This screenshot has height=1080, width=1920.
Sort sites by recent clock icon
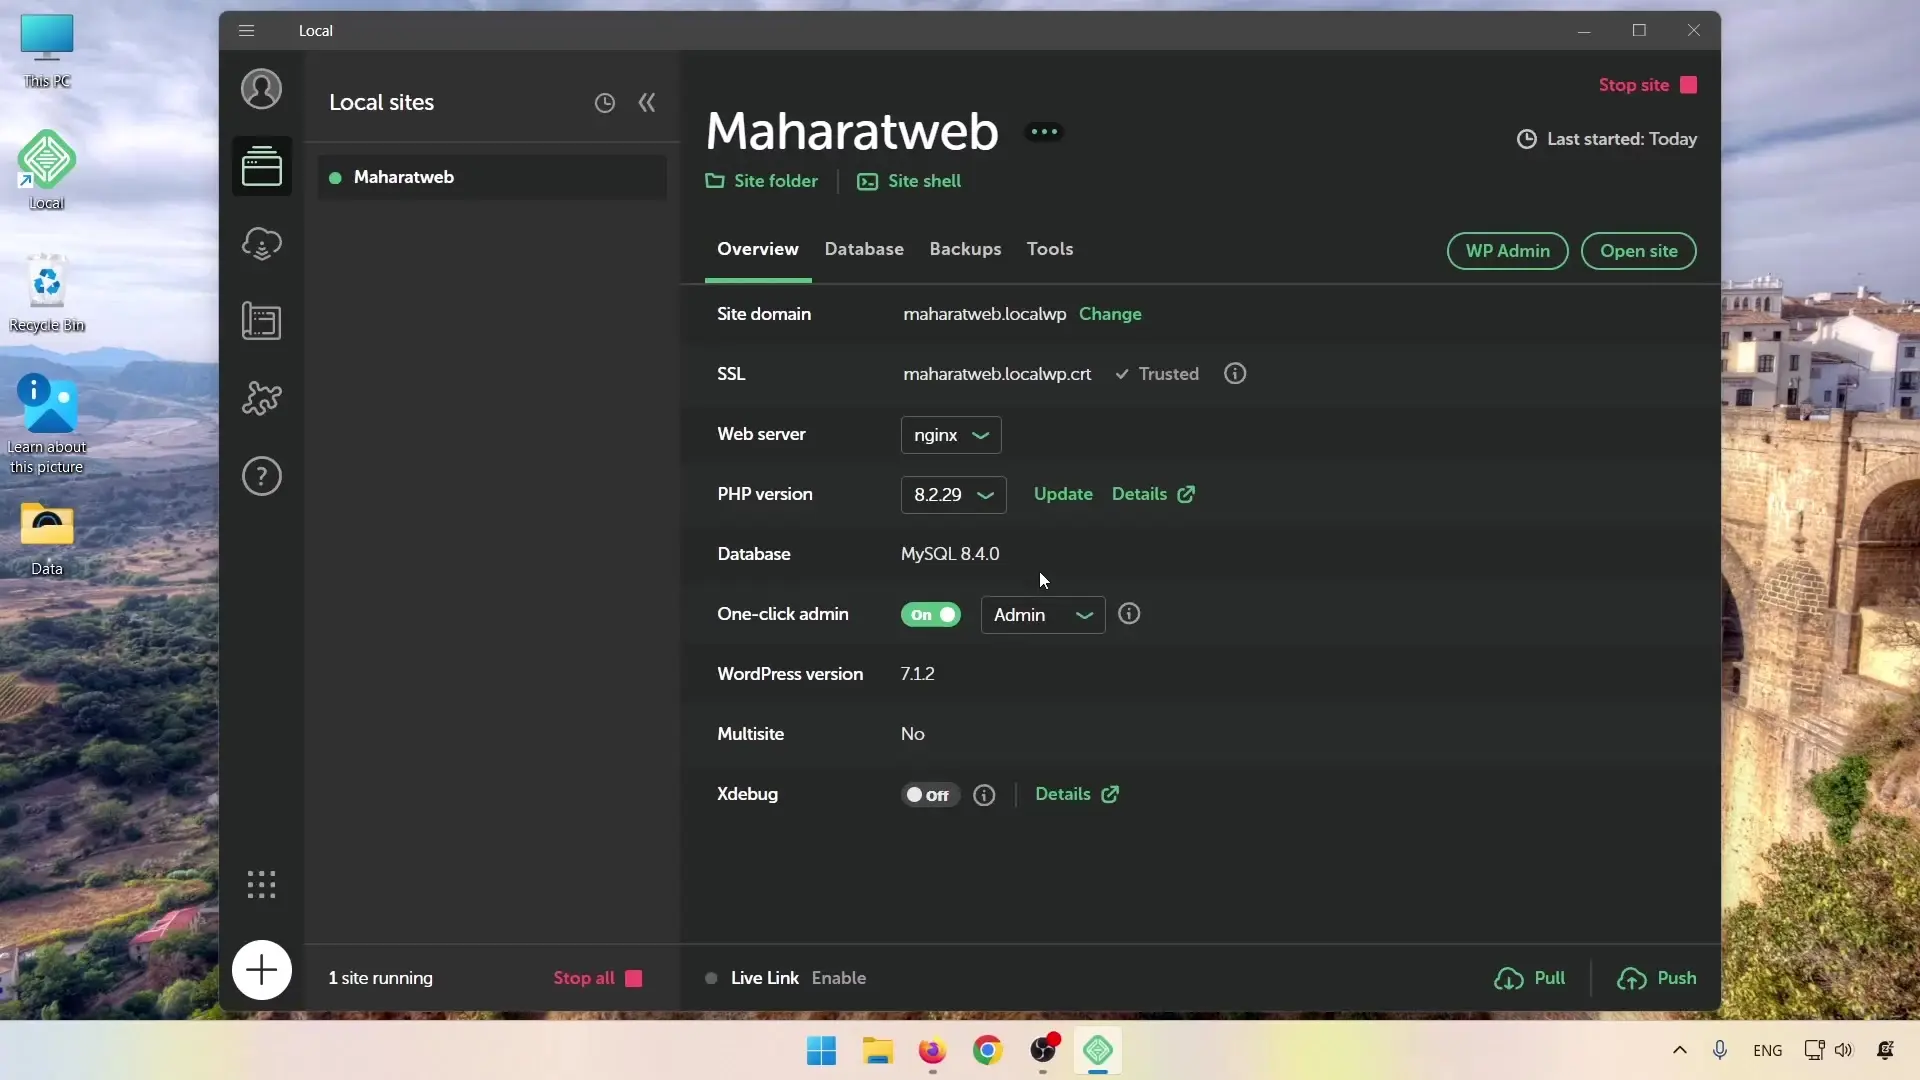(x=605, y=103)
